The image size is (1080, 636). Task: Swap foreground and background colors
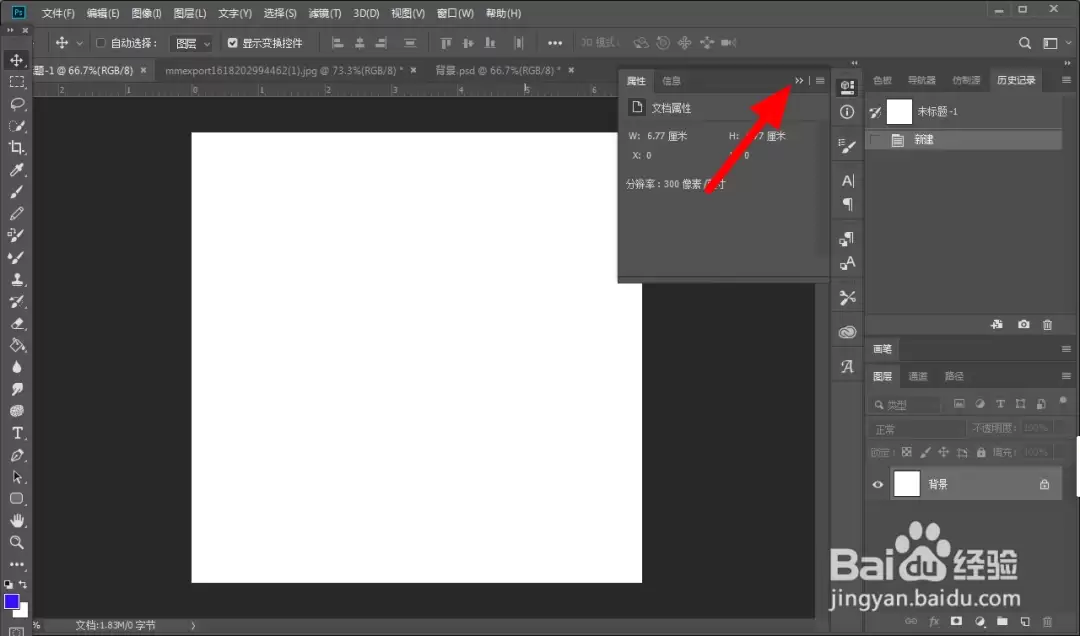point(23,584)
